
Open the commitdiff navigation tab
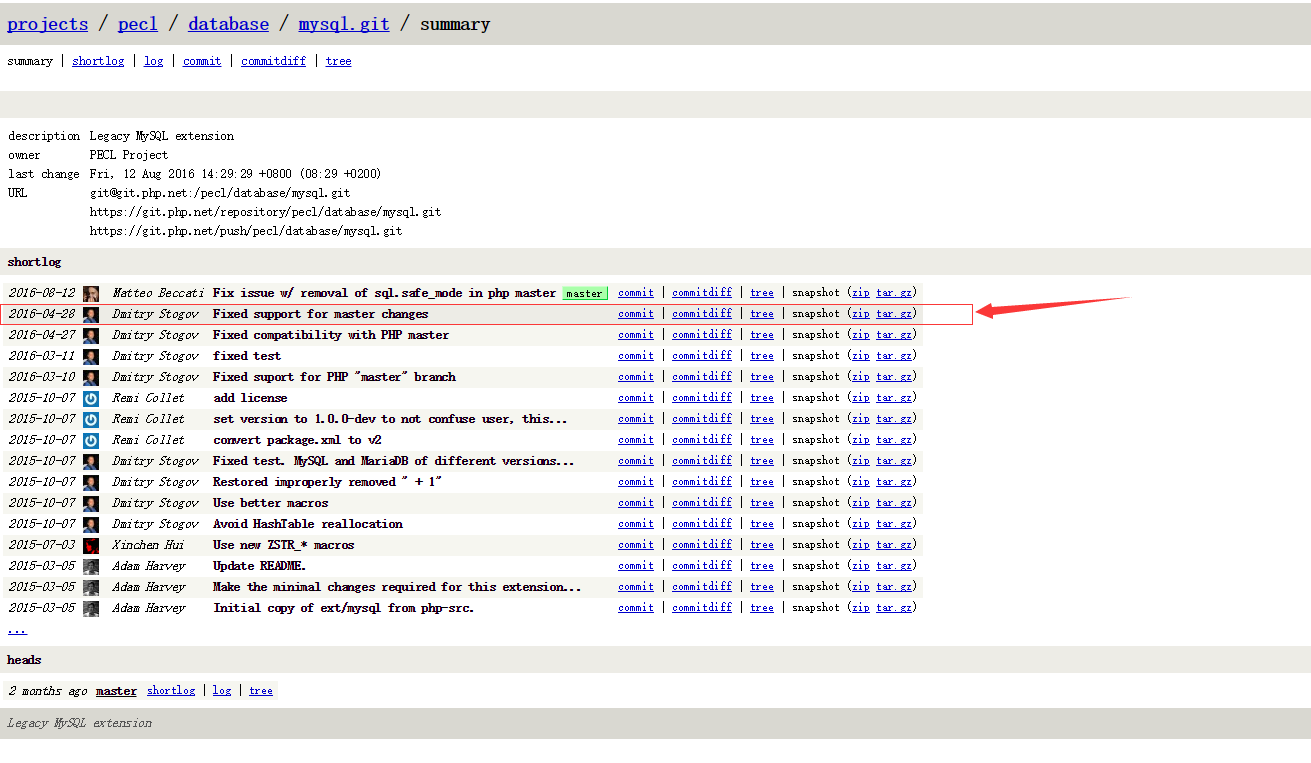(273, 61)
